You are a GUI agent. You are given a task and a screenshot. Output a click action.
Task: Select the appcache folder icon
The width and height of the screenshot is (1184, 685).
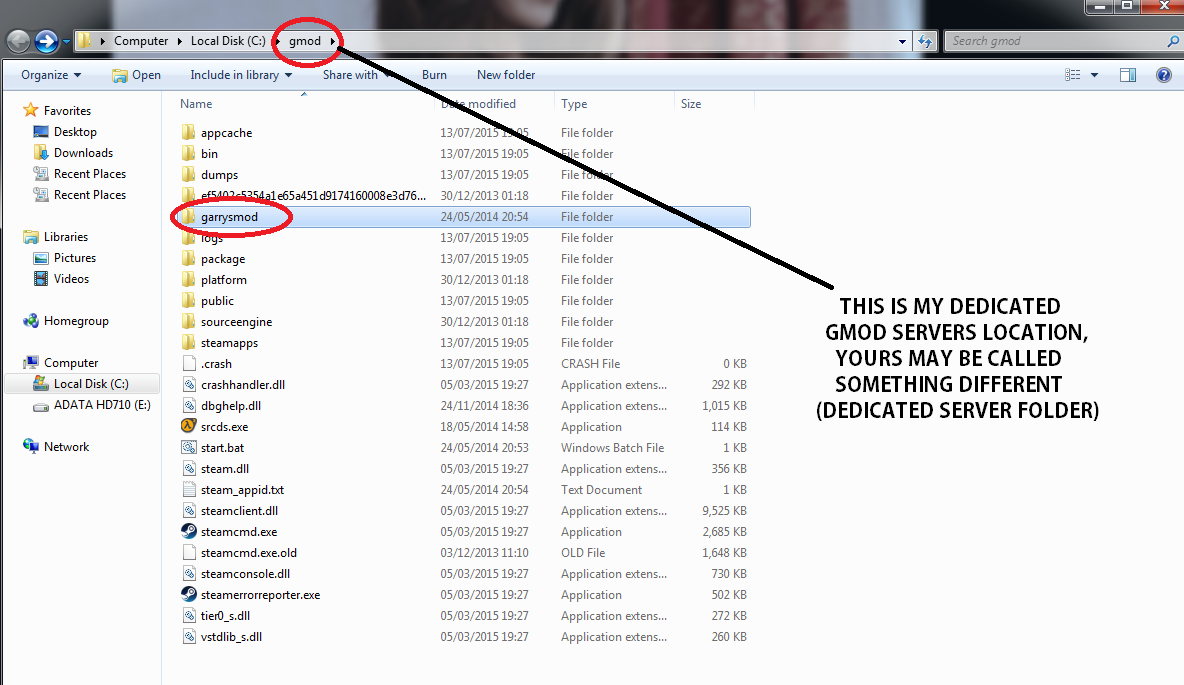coord(189,132)
